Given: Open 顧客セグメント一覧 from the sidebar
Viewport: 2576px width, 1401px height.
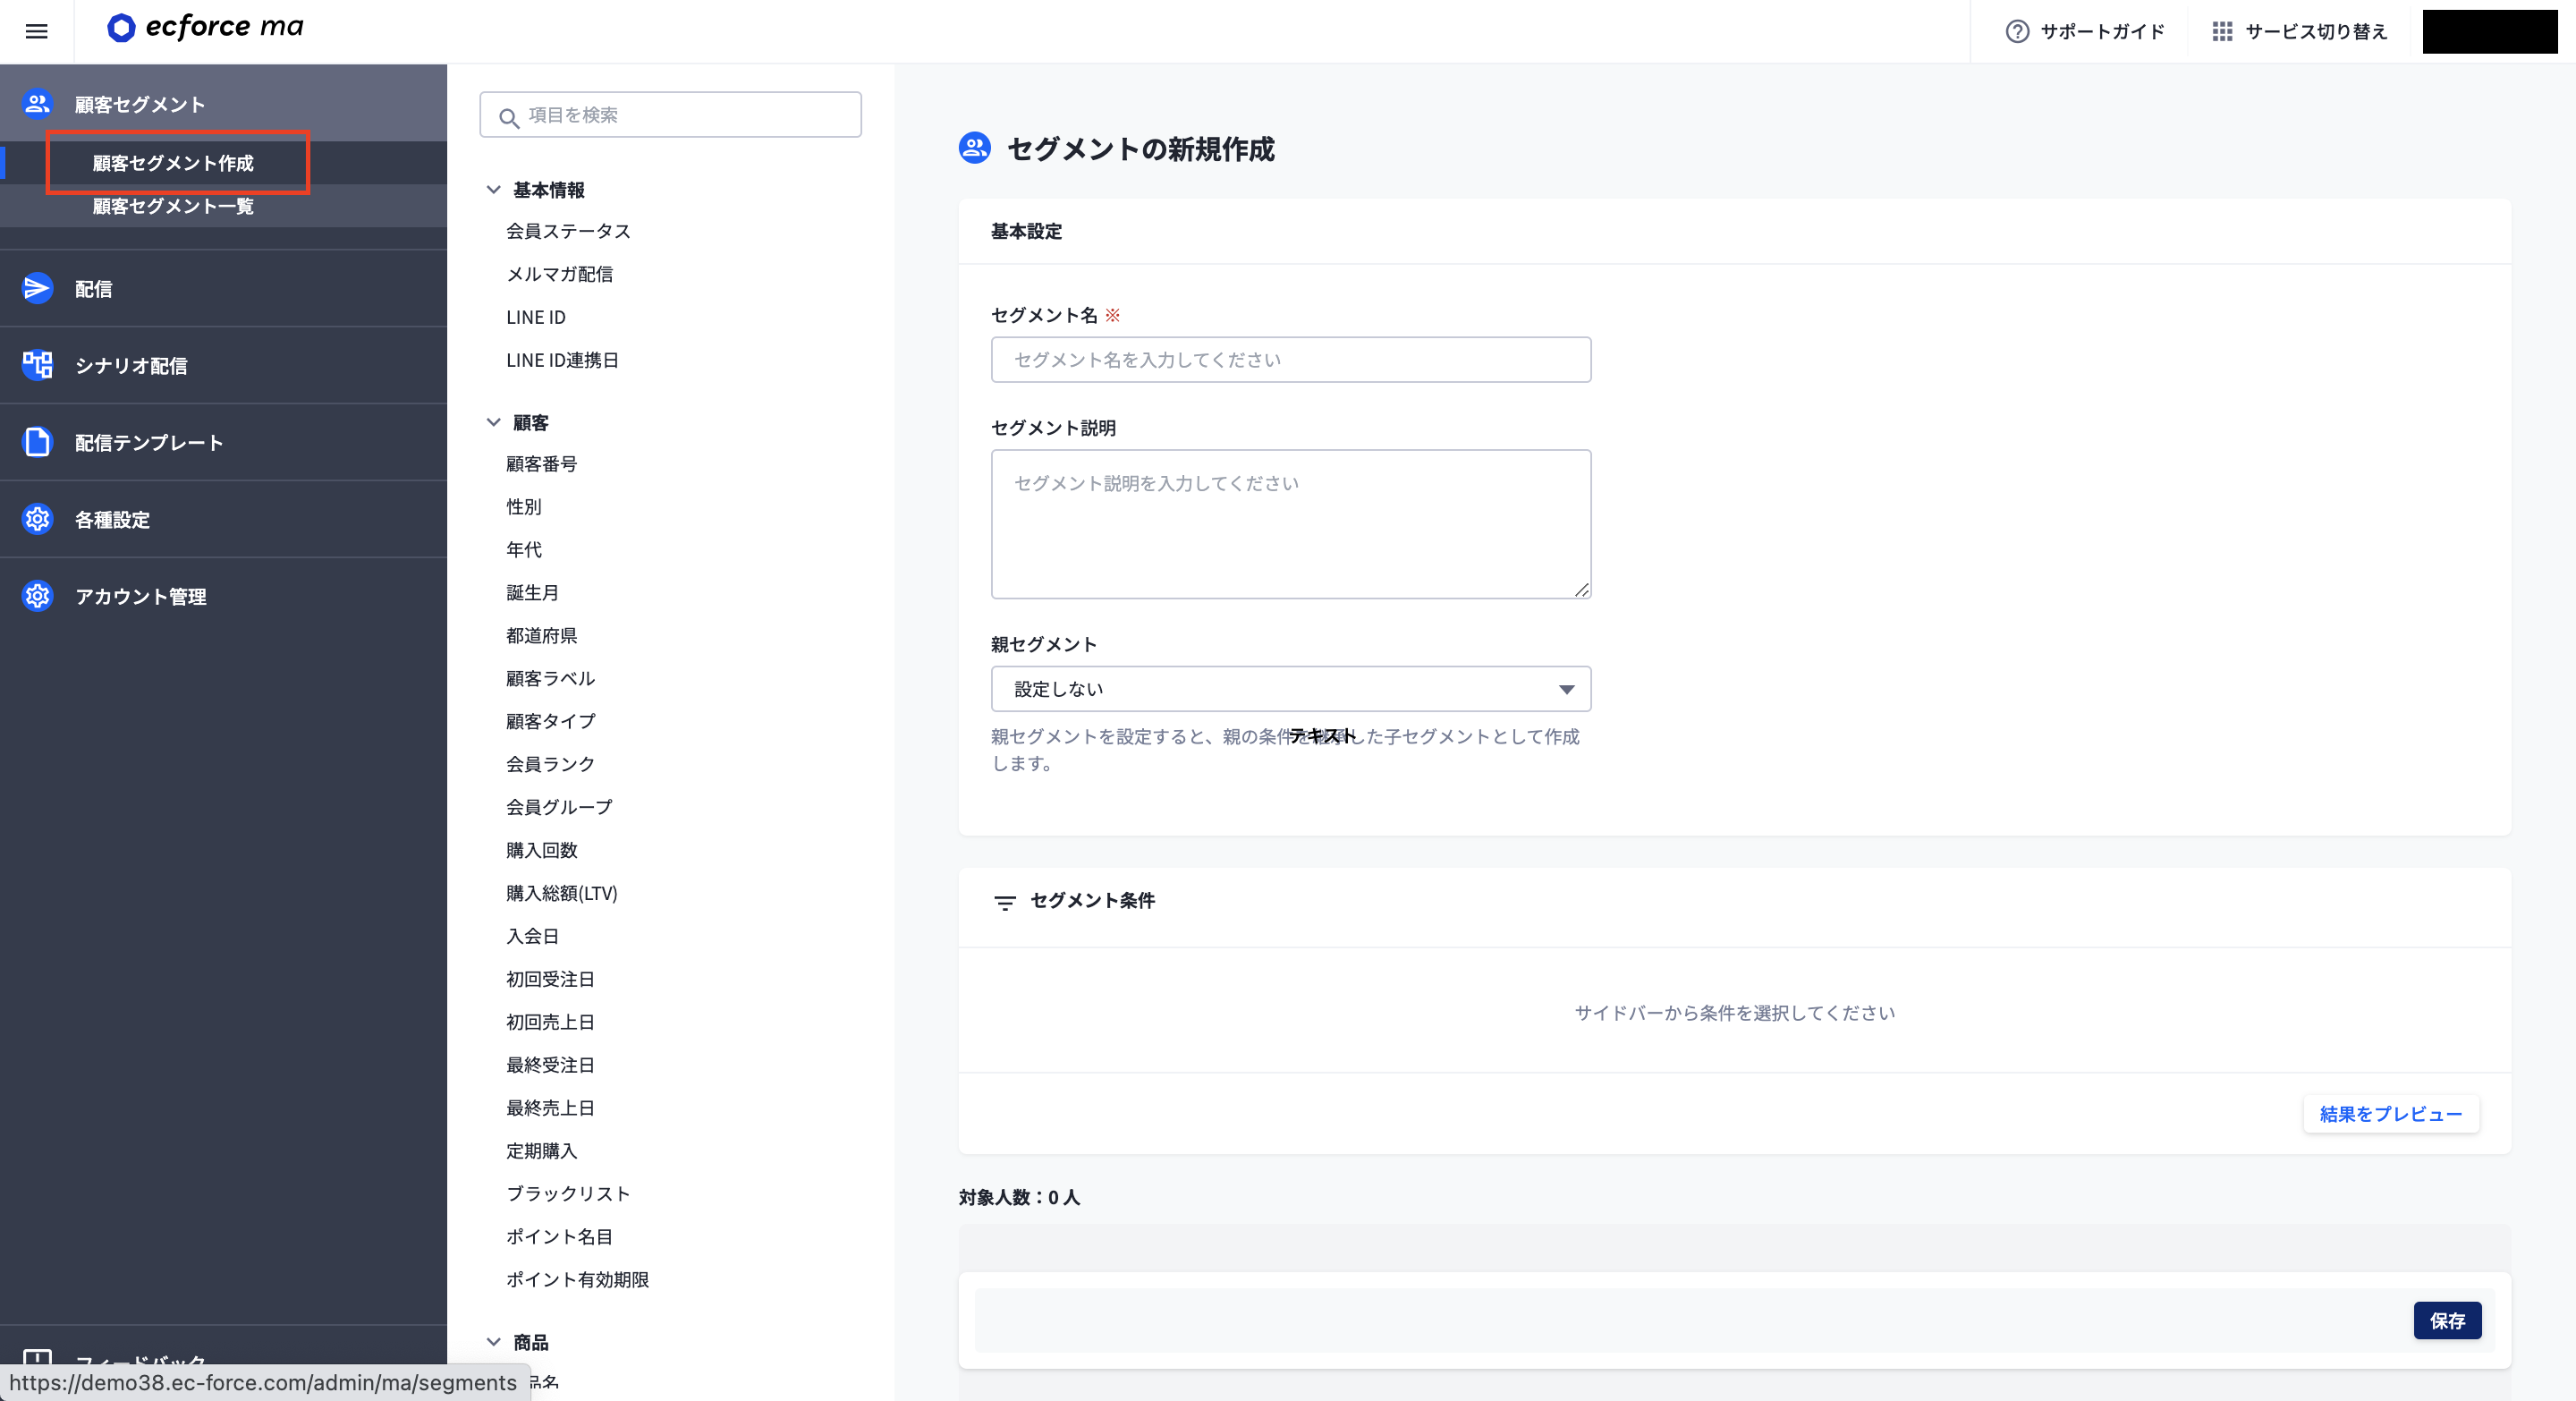Looking at the screenshot, I should 172,207.
